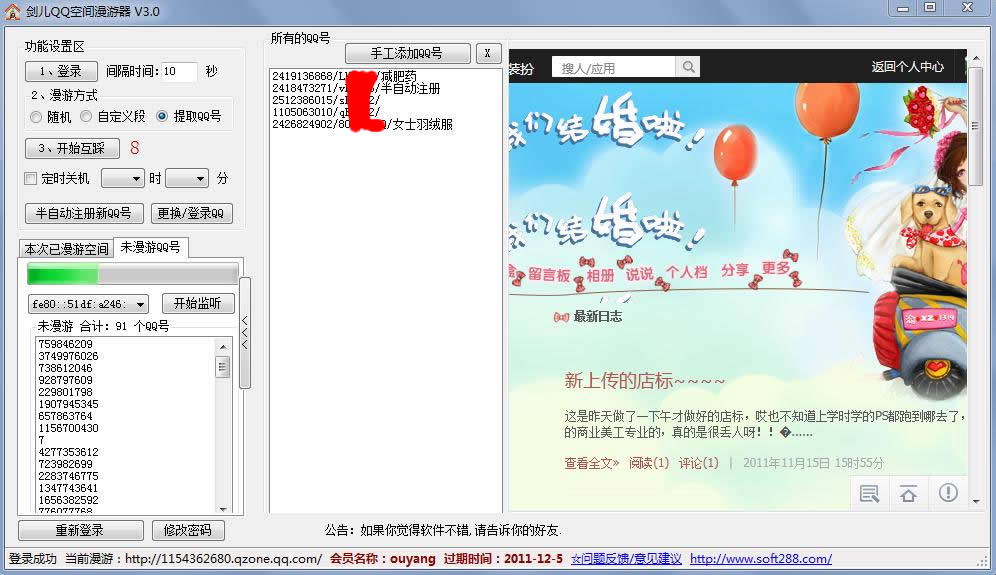Image resolution: width=996 pixels, height=575 pixels.
Task: Click the 重新登录 button
Action: coord(80,530)
